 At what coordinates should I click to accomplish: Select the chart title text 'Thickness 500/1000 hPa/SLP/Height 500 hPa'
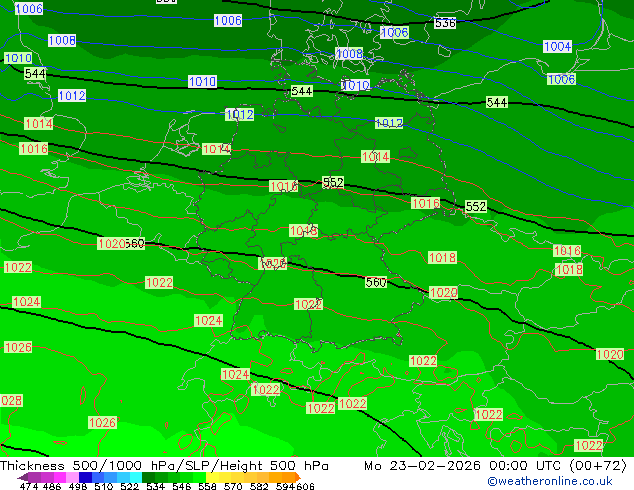[x=164, y=466]
